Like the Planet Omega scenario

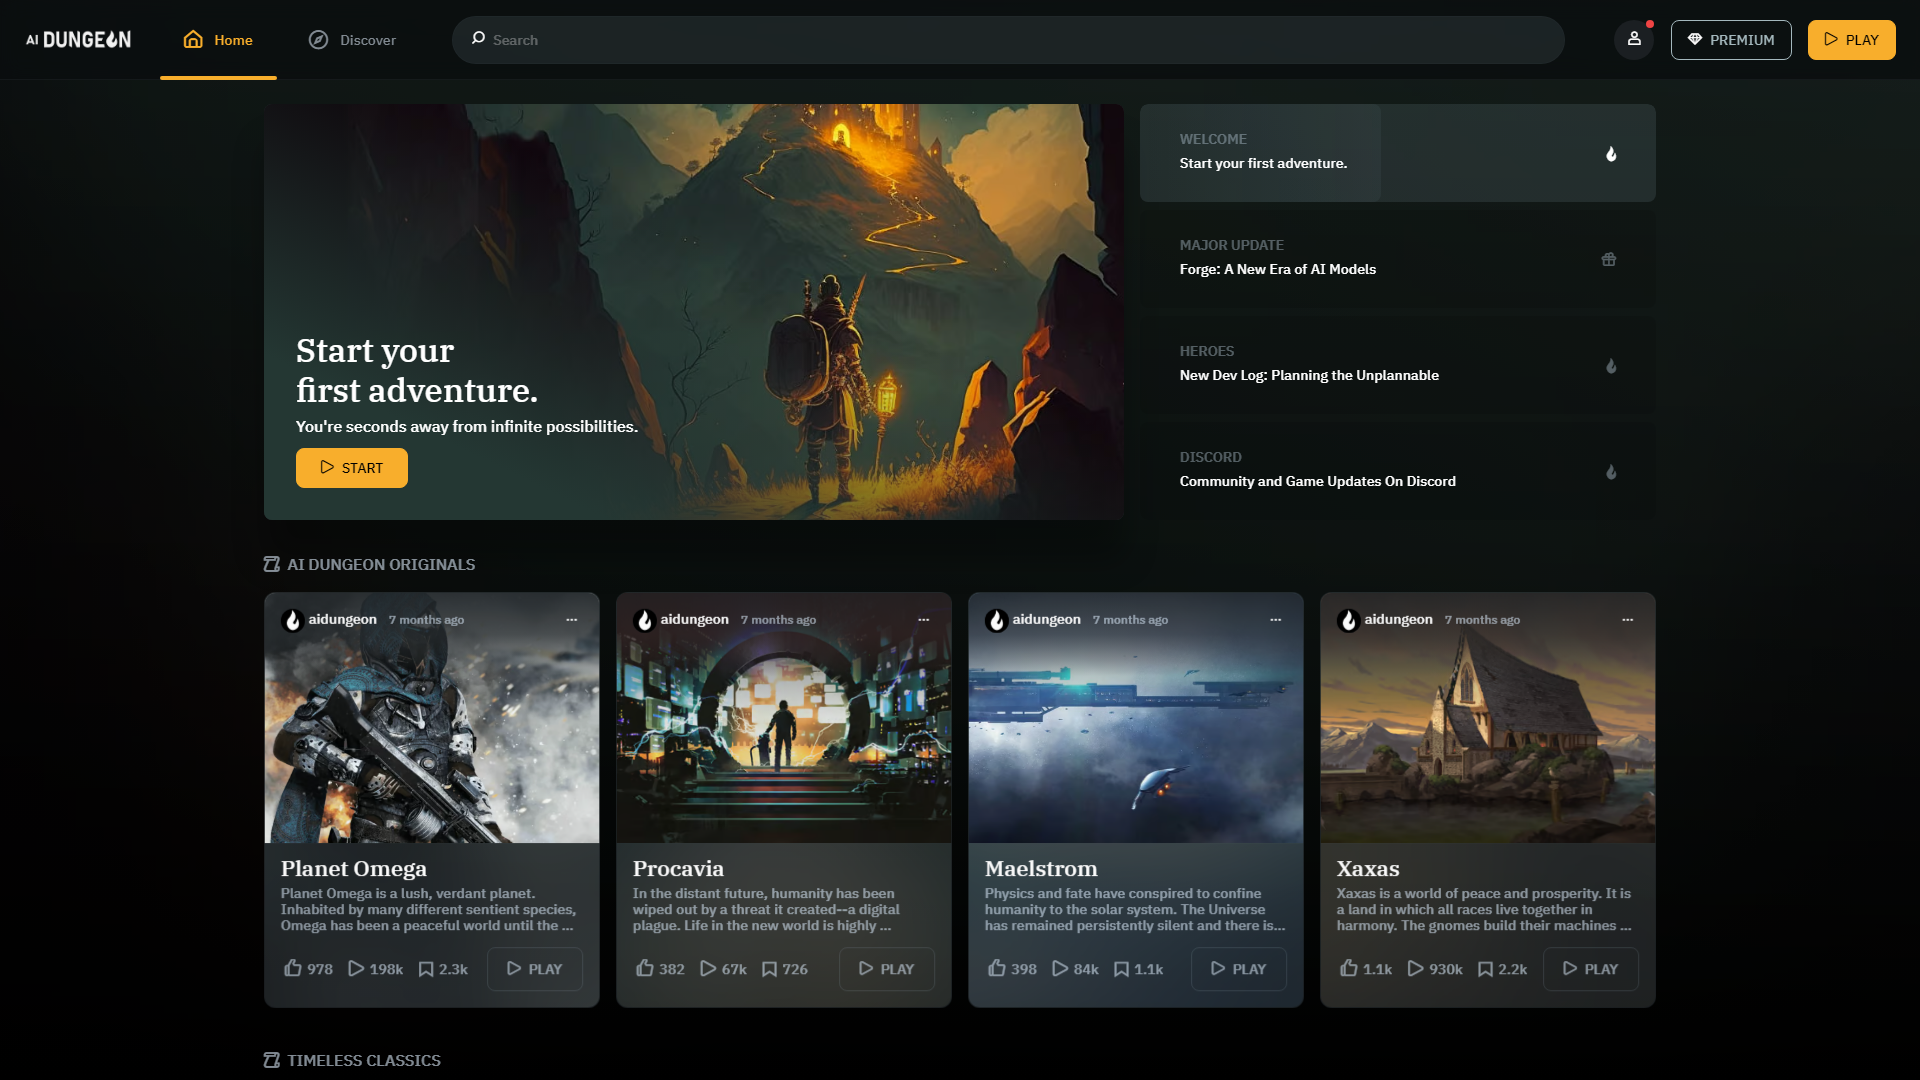point(308,968)
